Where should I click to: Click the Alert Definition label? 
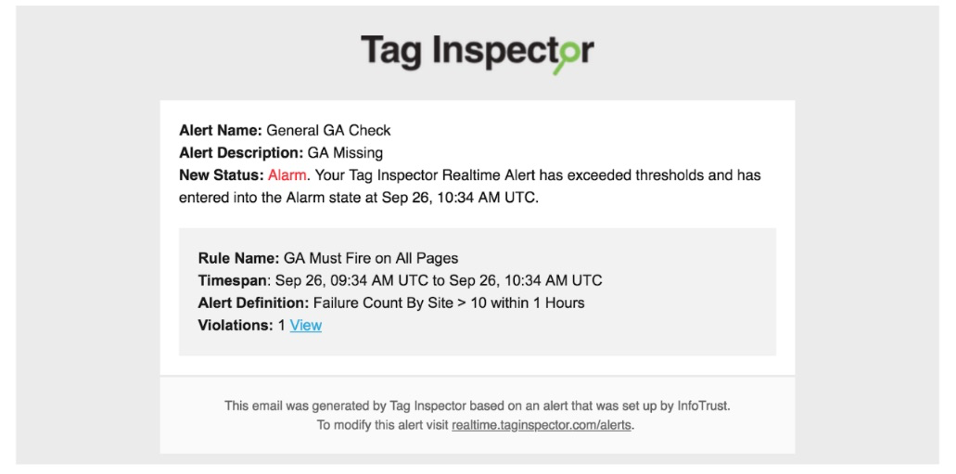tap(253, 302)
